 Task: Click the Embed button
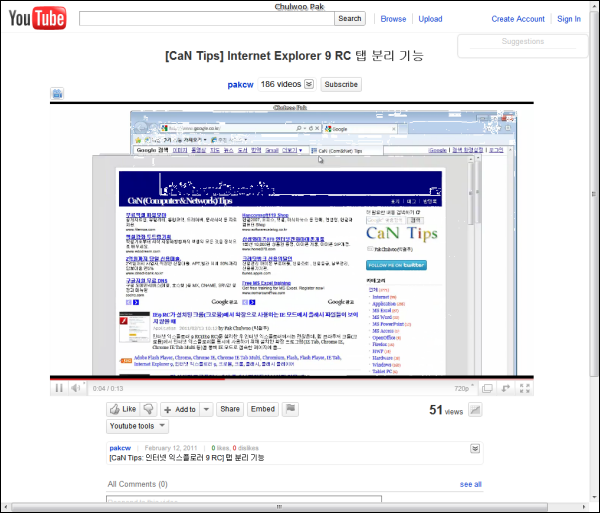262,409
